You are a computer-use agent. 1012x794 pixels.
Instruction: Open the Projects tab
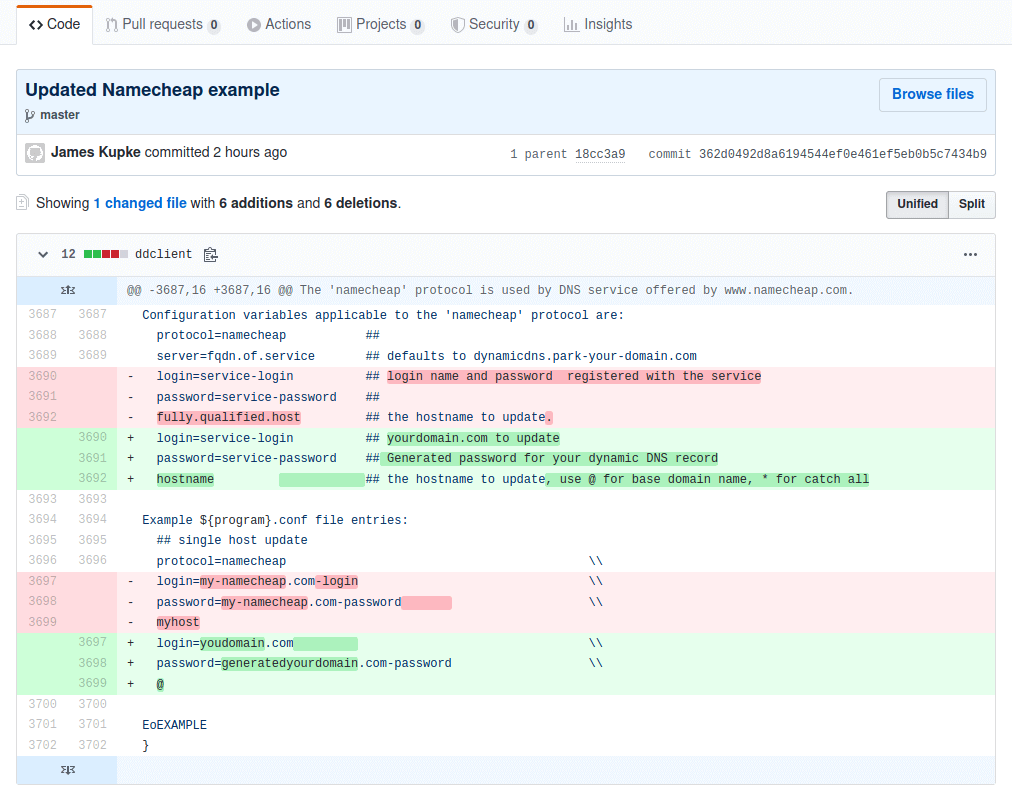coord(381,25)
